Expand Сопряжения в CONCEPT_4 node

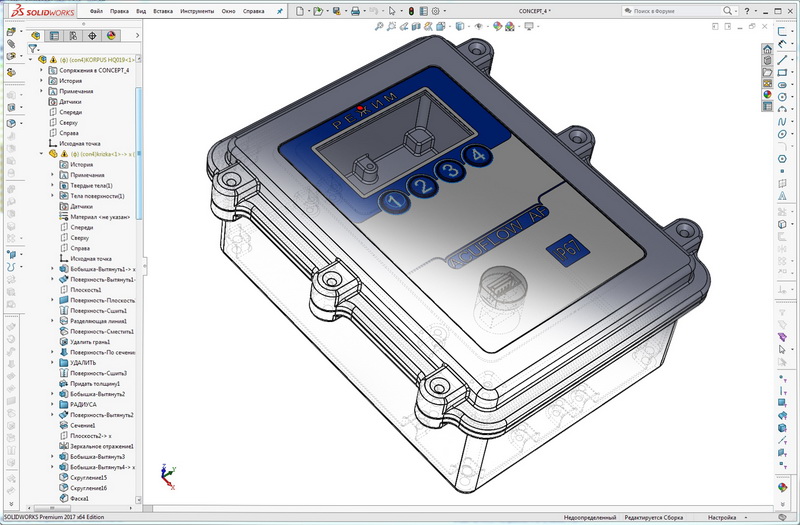tap(41, 70)
